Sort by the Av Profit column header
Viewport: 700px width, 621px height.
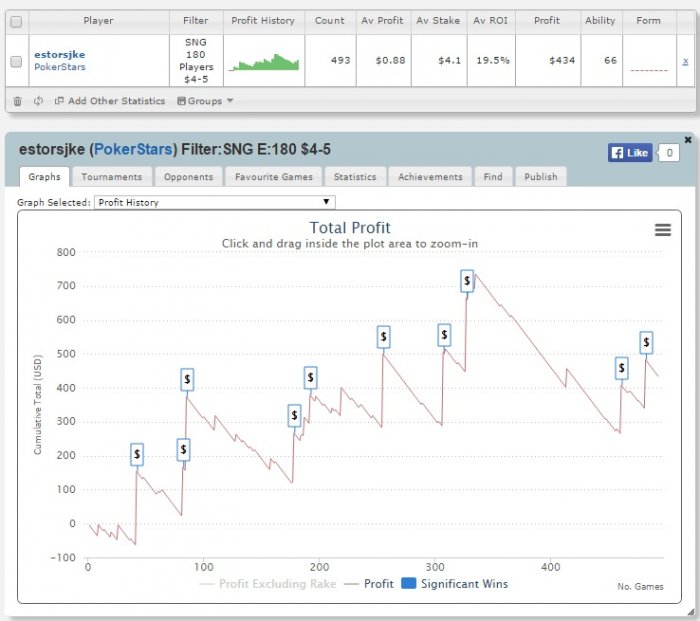pyautogui.click(x=382, y=21)
